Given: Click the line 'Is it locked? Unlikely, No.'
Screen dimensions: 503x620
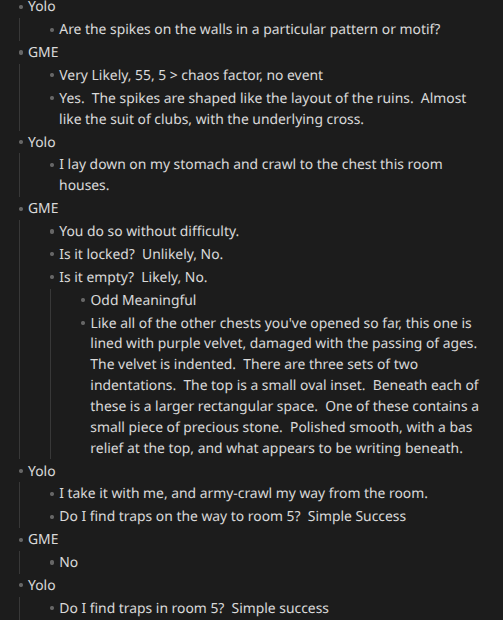Looking at the screenshot, I should (x=141, y=254).
